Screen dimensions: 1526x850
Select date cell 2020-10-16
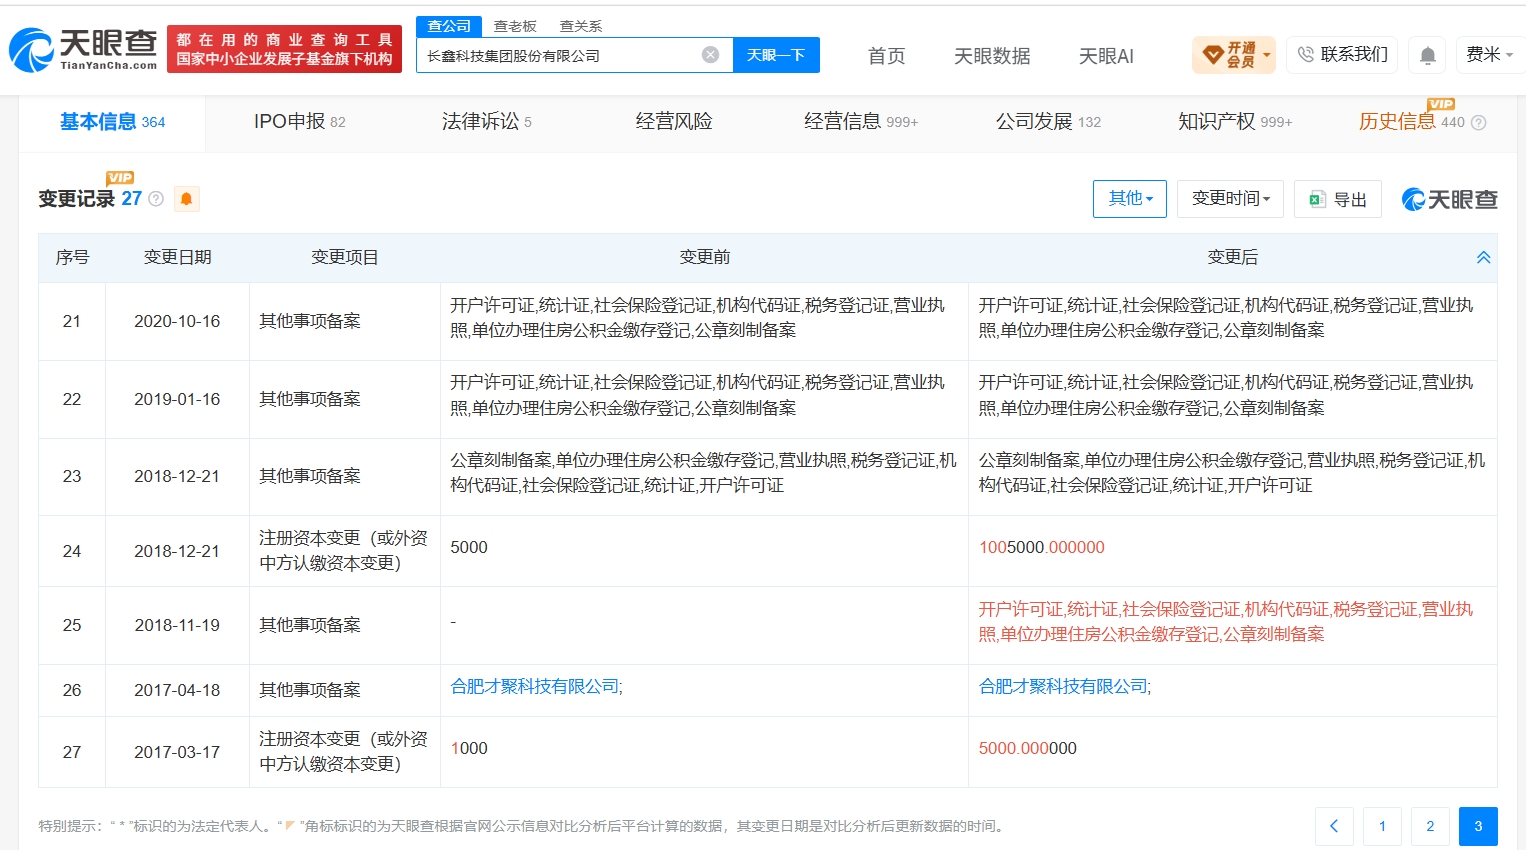(x=177, y=322)
